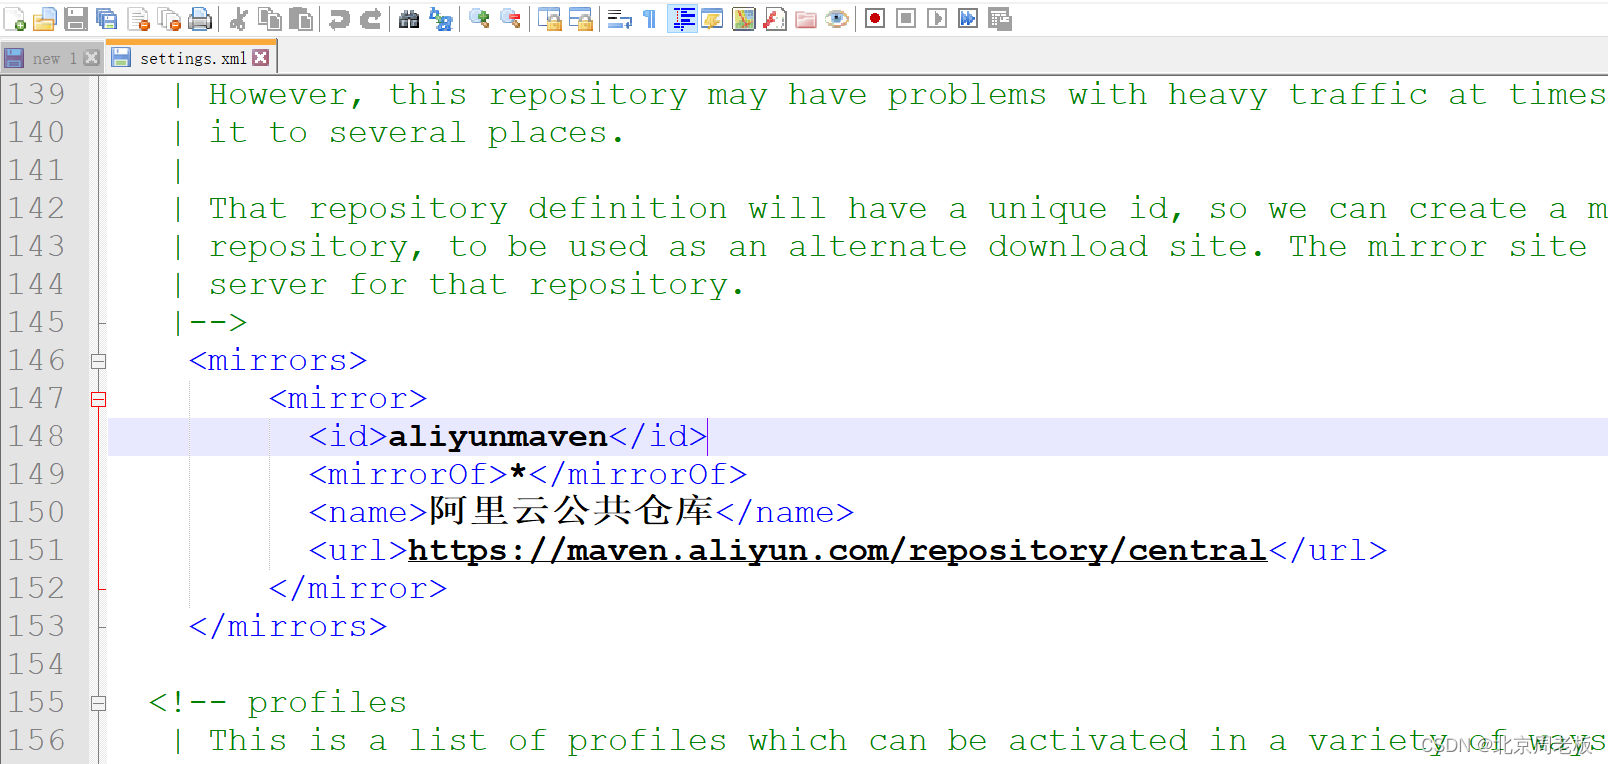The height and width of the screenshot is (764, 1608).
Task: Cut selection with the scissors icon
Action: [x=238, y=19]
